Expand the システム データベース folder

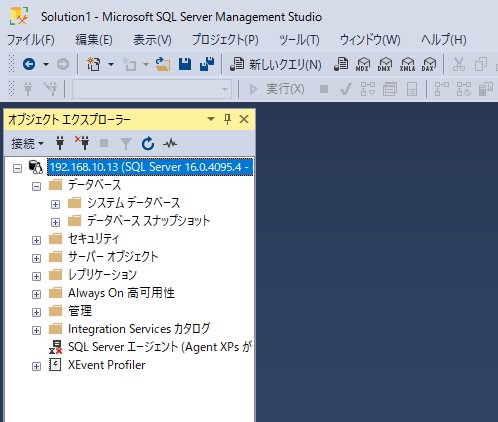coord(55,204)
